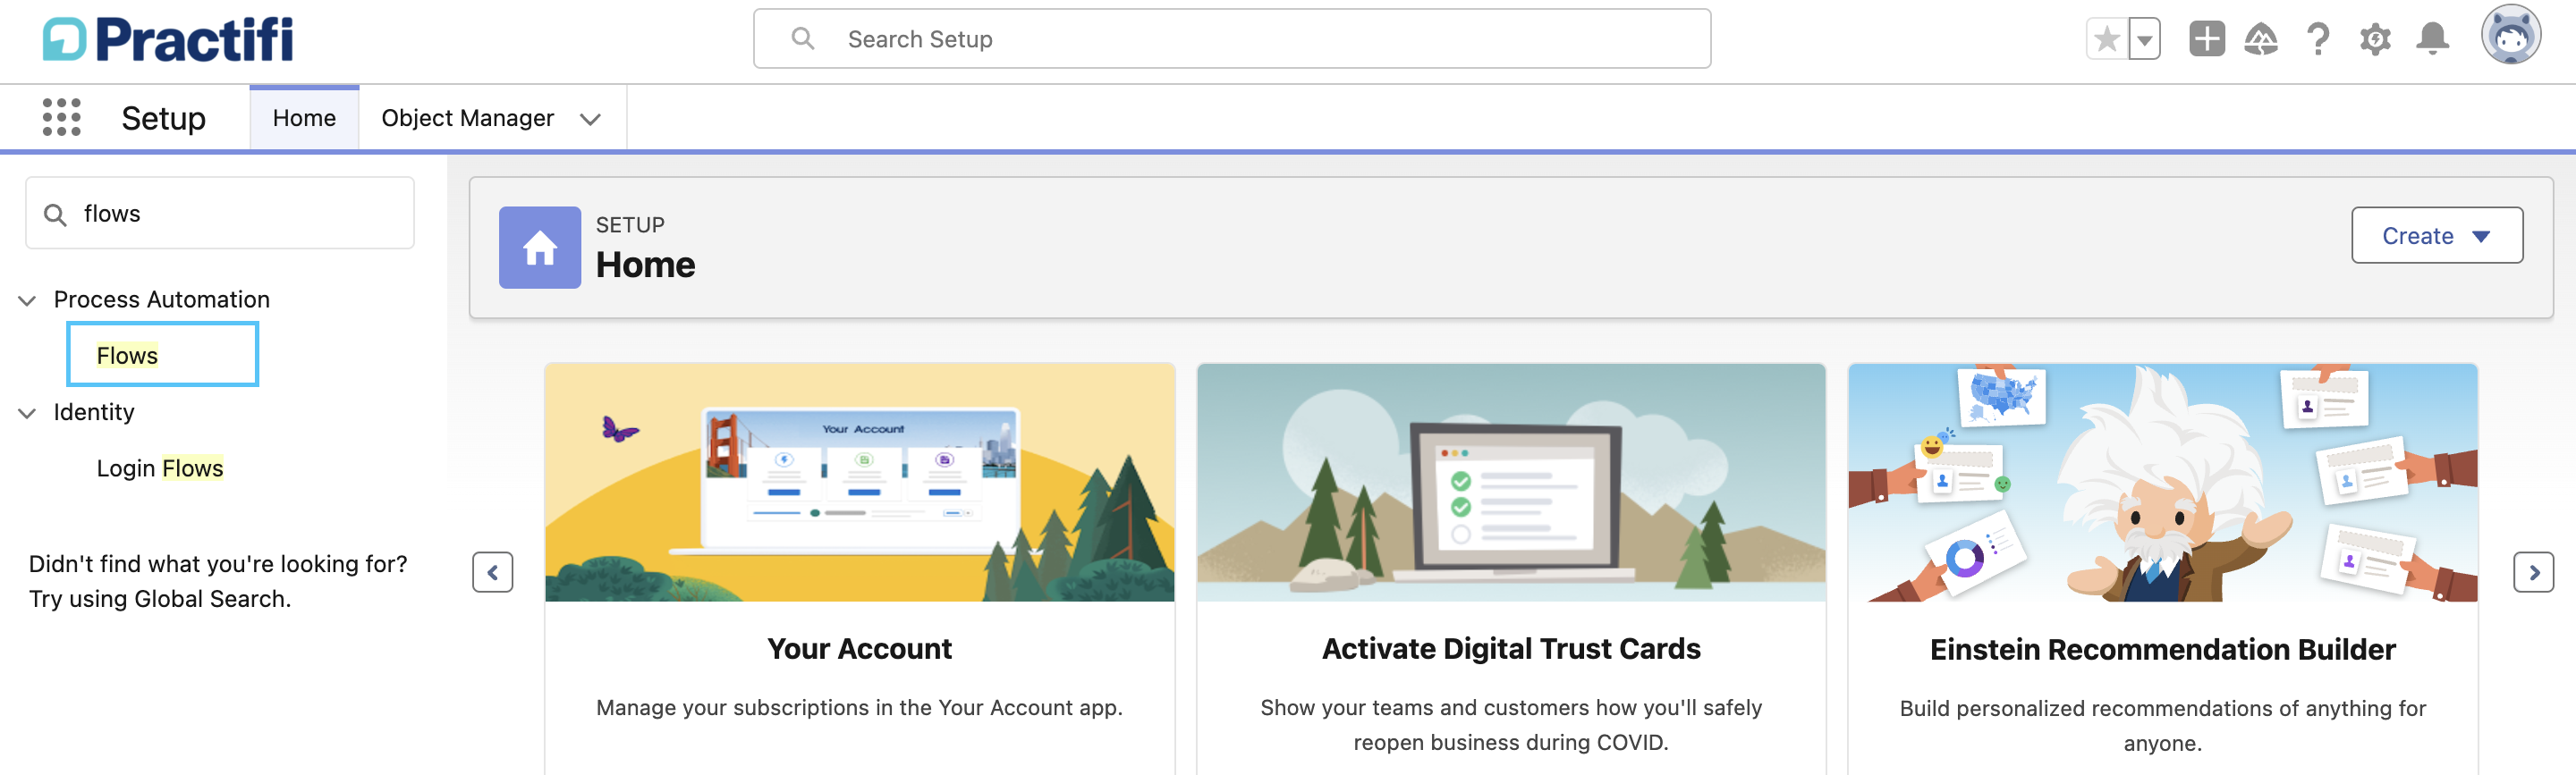Open the user profile avatar
2576x775 pixels.
coord(2510,36)
